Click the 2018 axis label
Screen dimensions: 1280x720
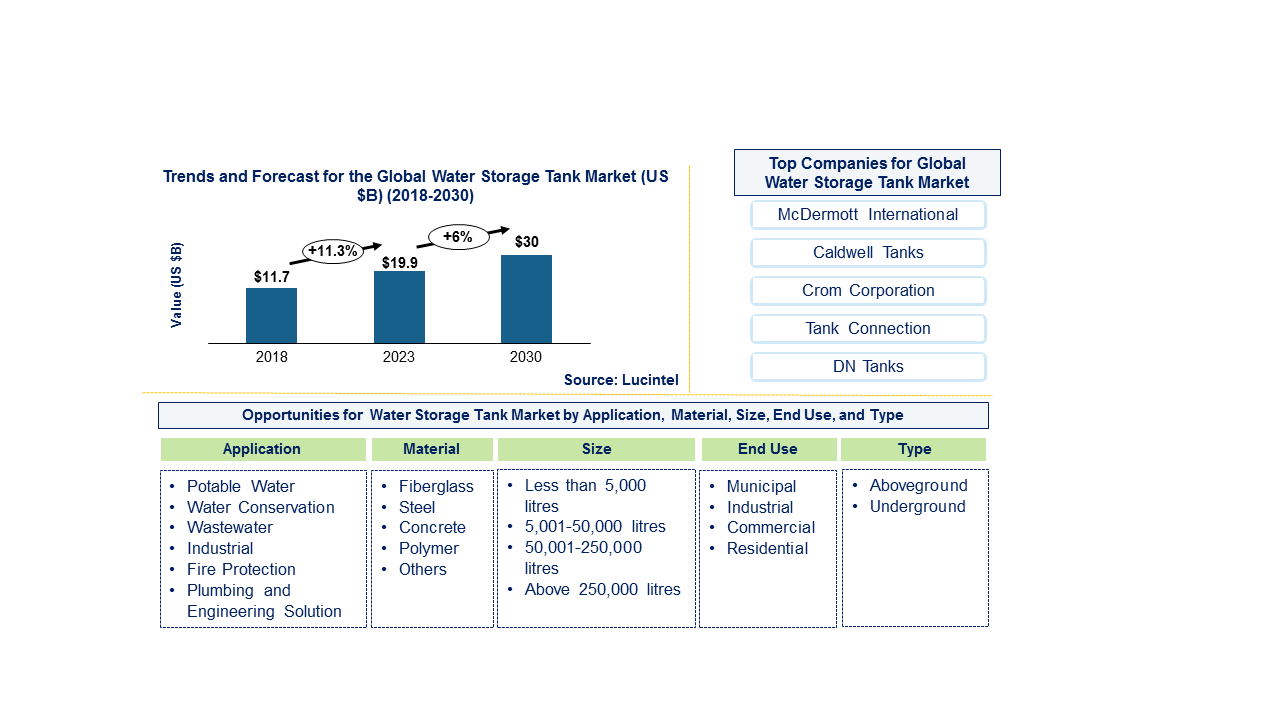272,357
